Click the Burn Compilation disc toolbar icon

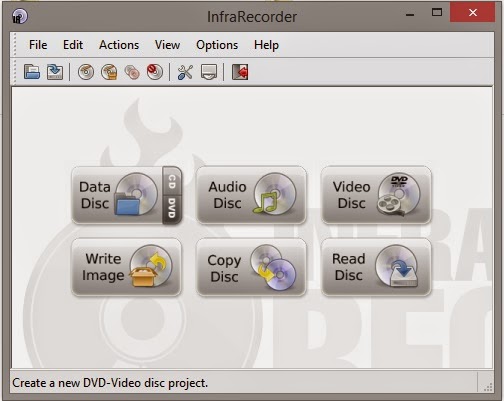coord(86,72)
